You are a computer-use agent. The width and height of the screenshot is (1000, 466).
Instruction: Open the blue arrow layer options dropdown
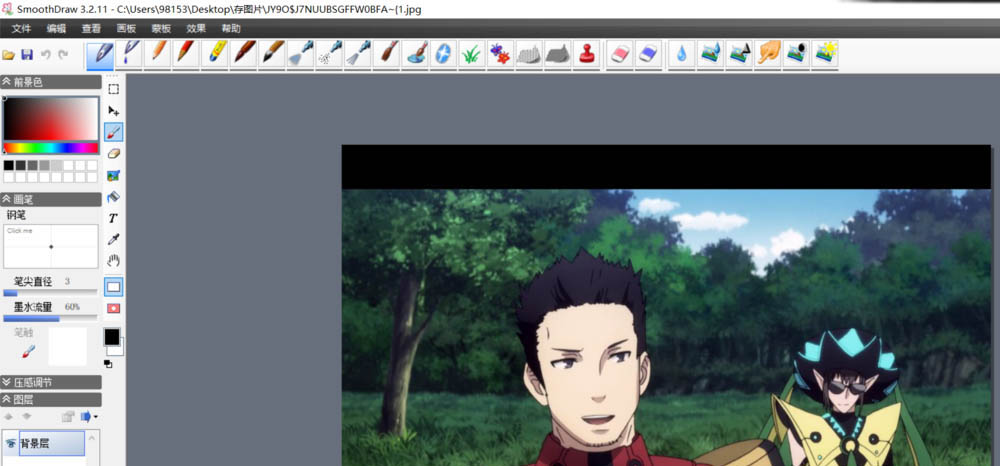coord(89,417)
